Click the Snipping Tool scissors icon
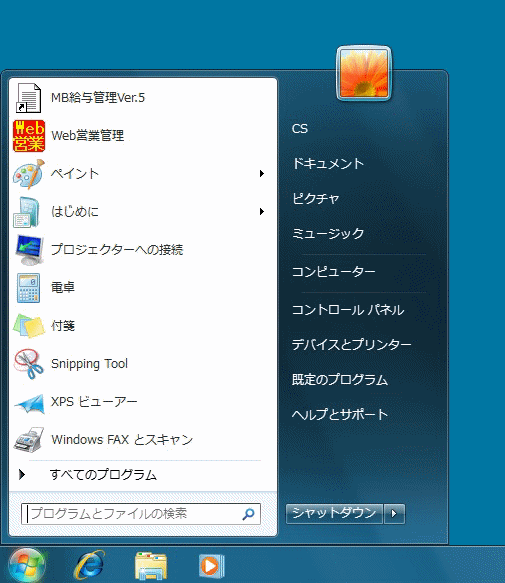Viewport: 505px width, 583px height. (x=29, y=364)
